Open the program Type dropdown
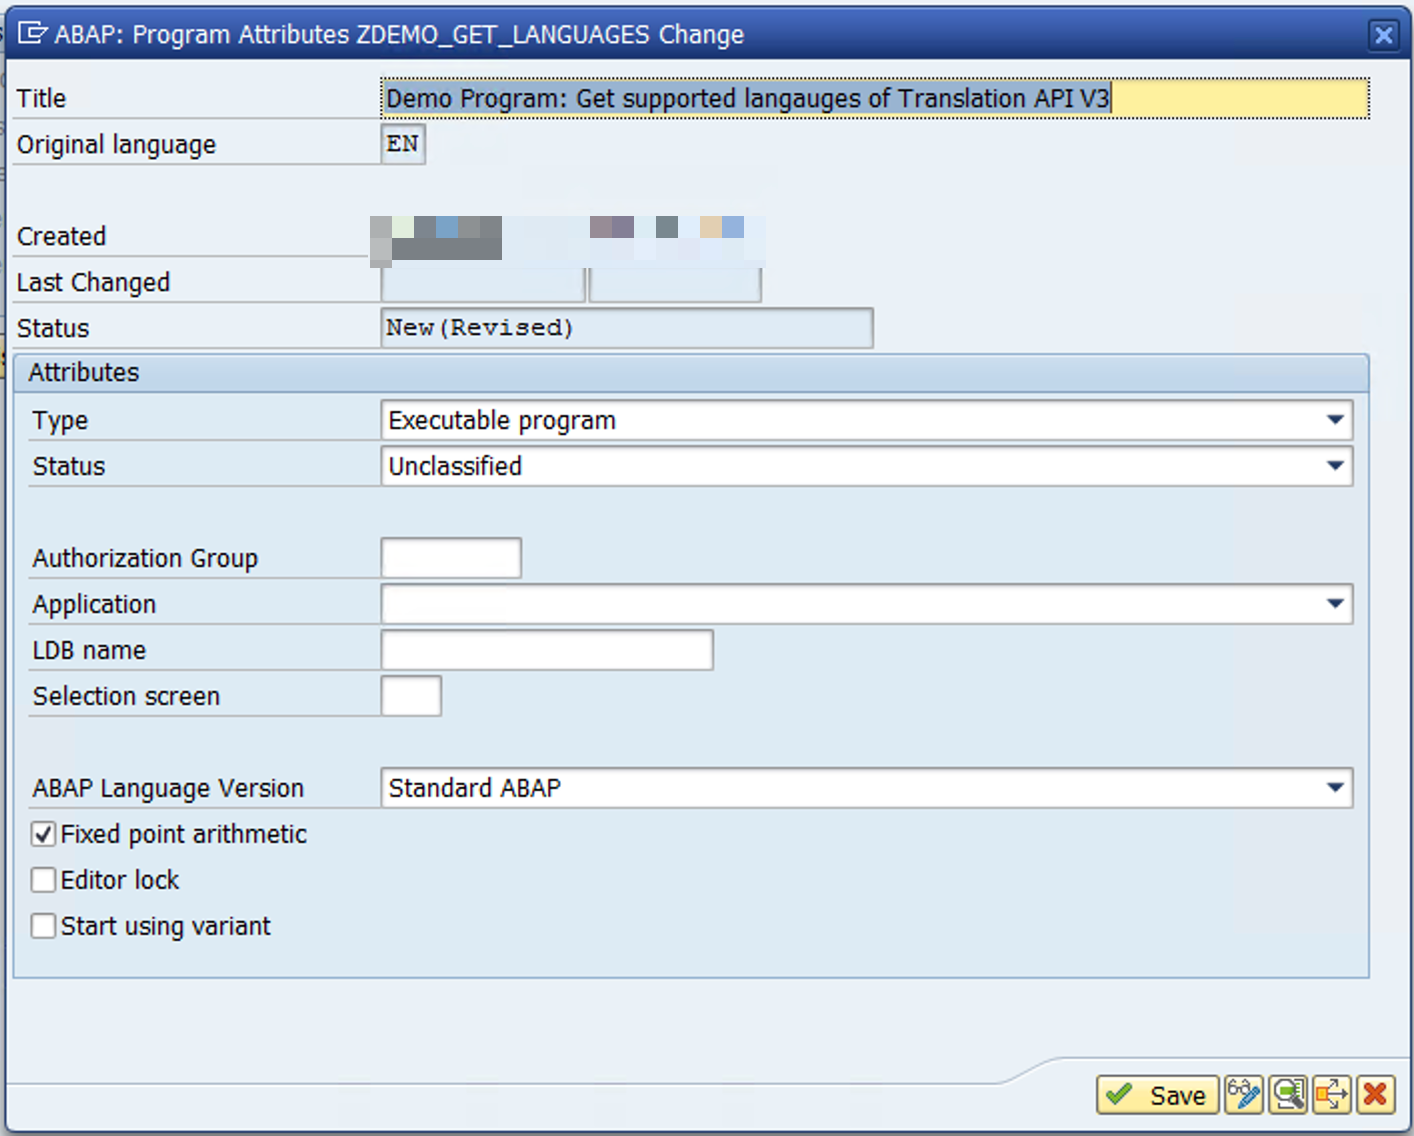Screen dimensions: 1414x1136 pos(1334,420)
